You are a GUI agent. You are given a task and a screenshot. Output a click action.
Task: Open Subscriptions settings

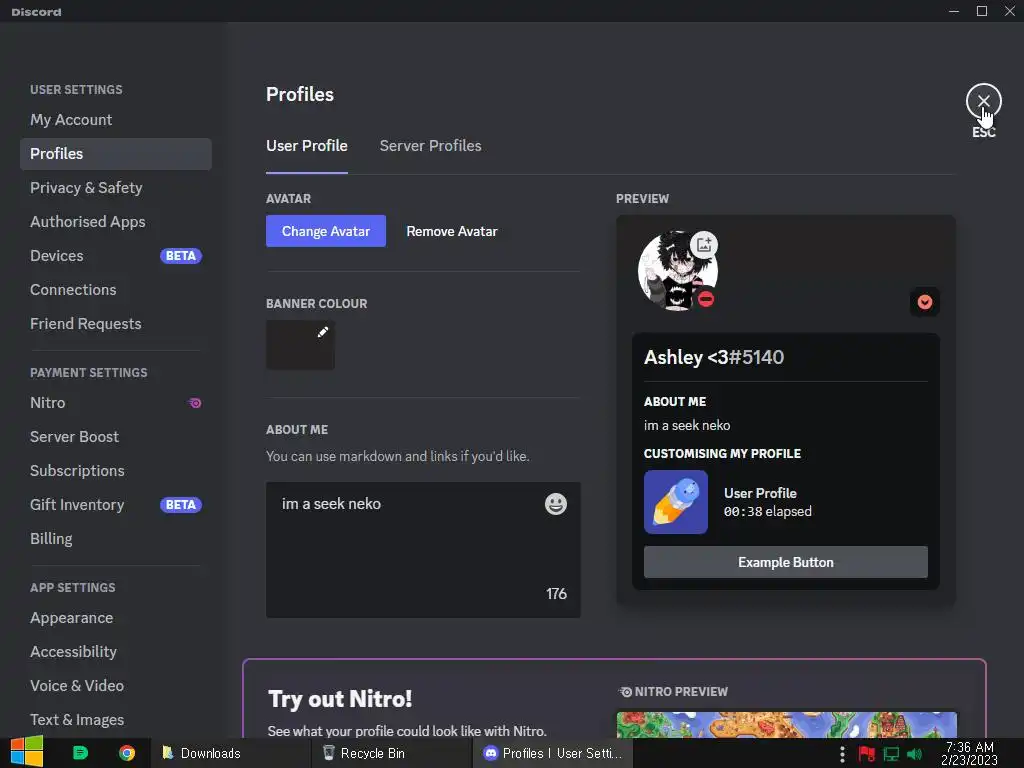point(116,470)
